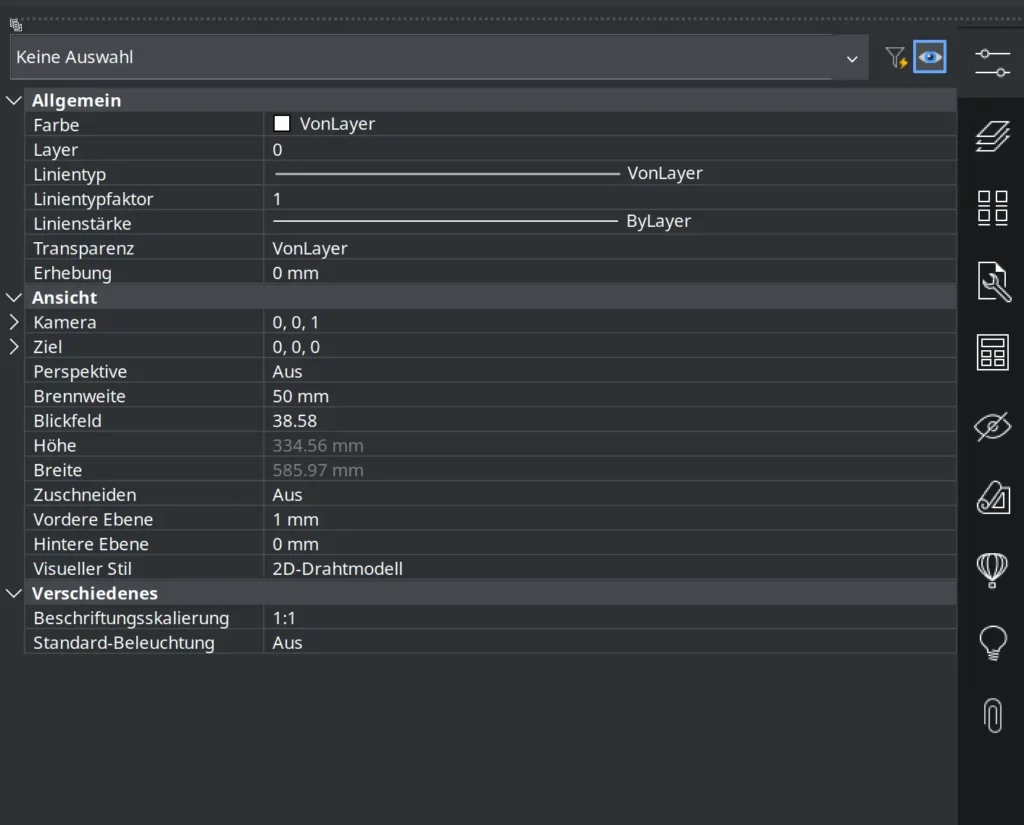Open the material roll panel icon
Screen dimensions: 1024x825
click(993, 498)
